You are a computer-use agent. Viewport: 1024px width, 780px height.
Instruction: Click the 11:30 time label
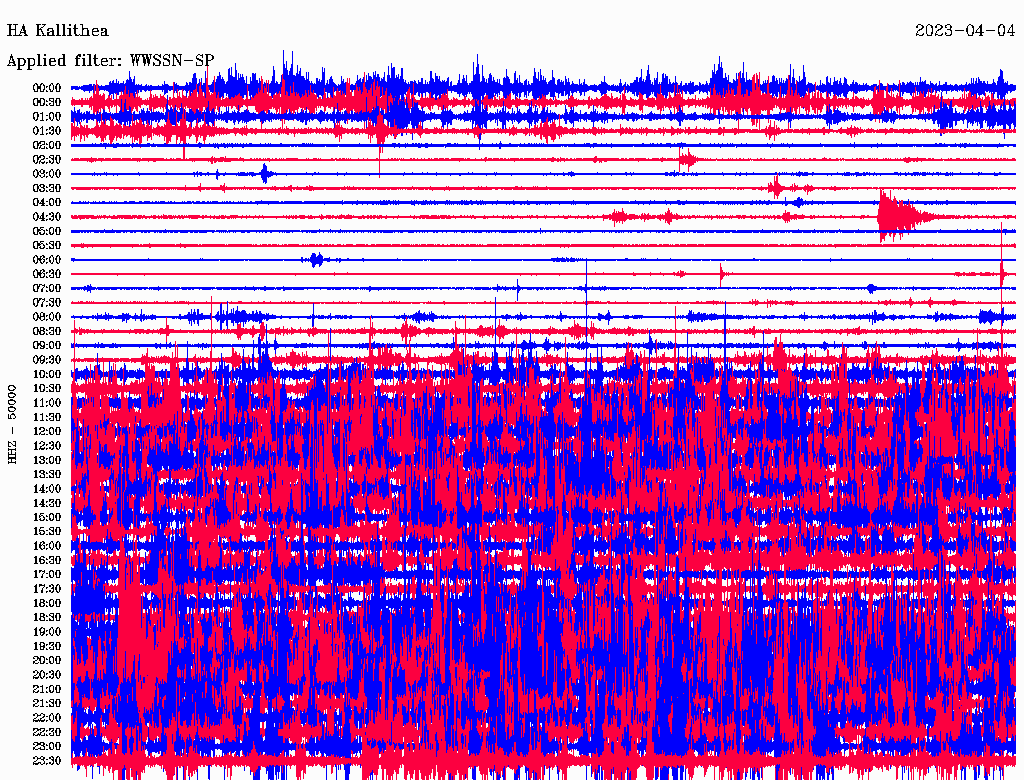(47, 417)
